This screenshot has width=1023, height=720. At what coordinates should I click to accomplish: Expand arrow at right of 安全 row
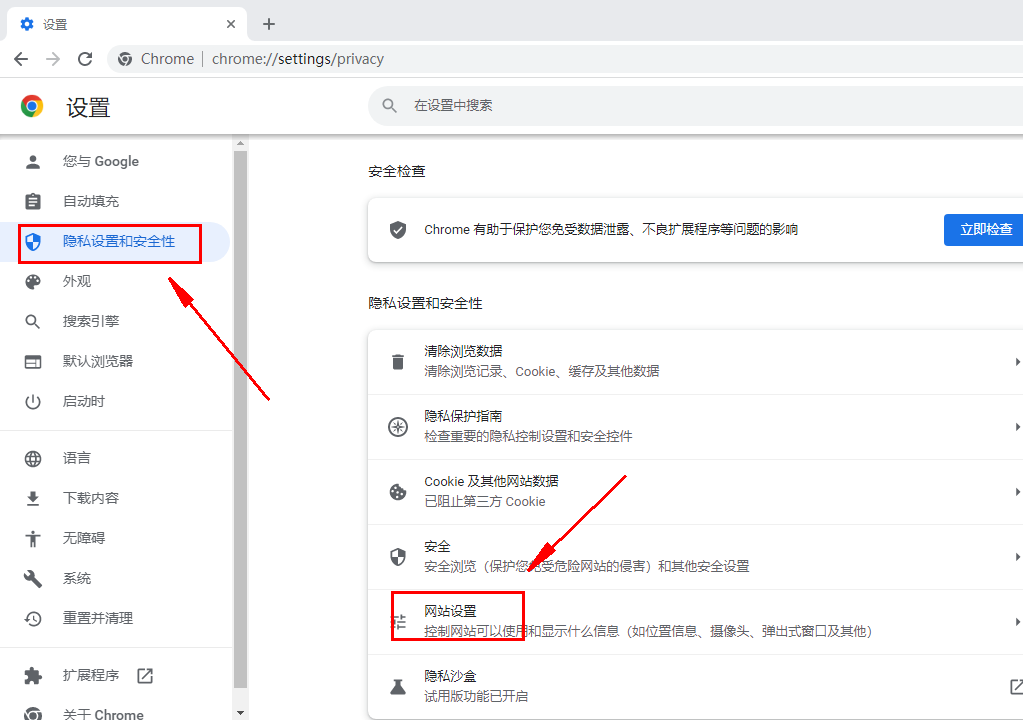pyautogui.click(x=1018, y=557)
